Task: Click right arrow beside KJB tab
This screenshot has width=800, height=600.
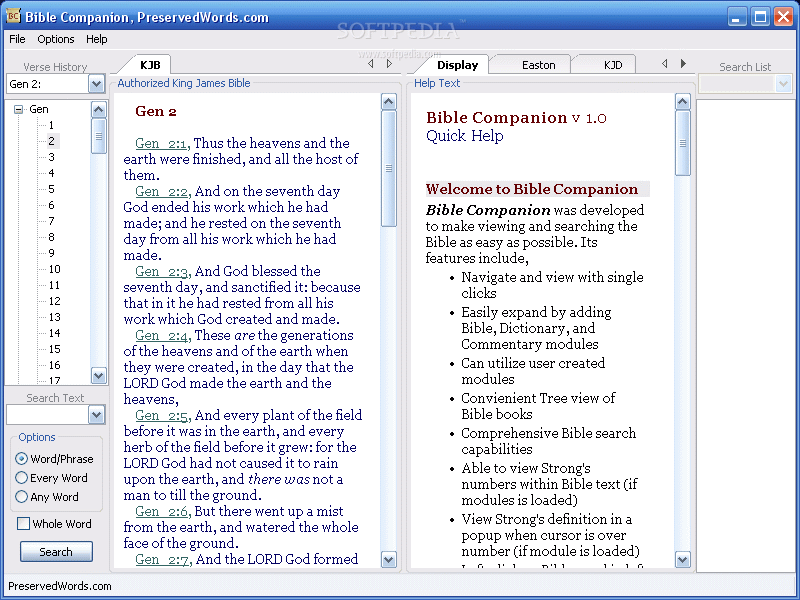Action: [389, 64]
